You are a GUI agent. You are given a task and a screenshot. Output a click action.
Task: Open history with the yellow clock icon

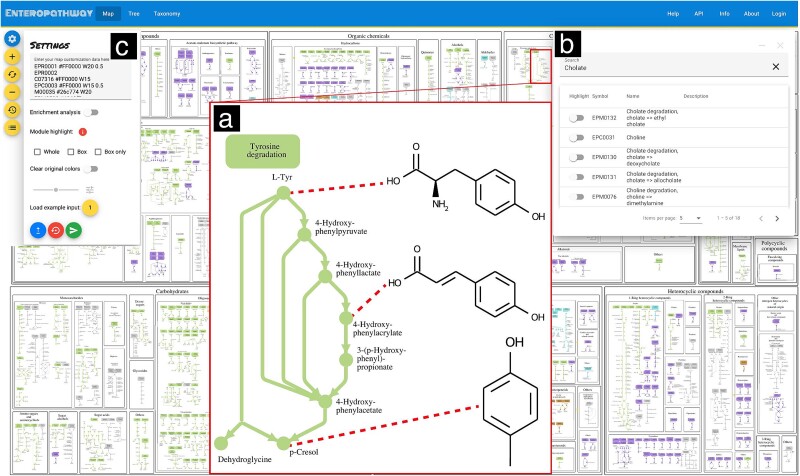click(x=12, y=110)
